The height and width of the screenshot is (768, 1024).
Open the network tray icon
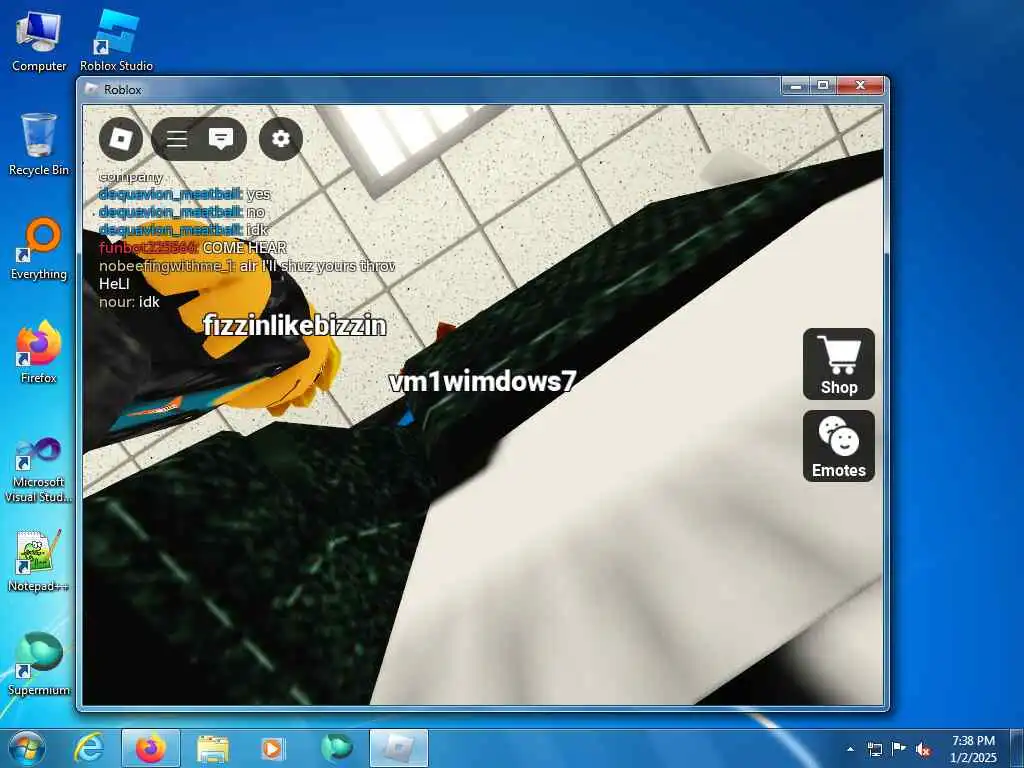874,749
